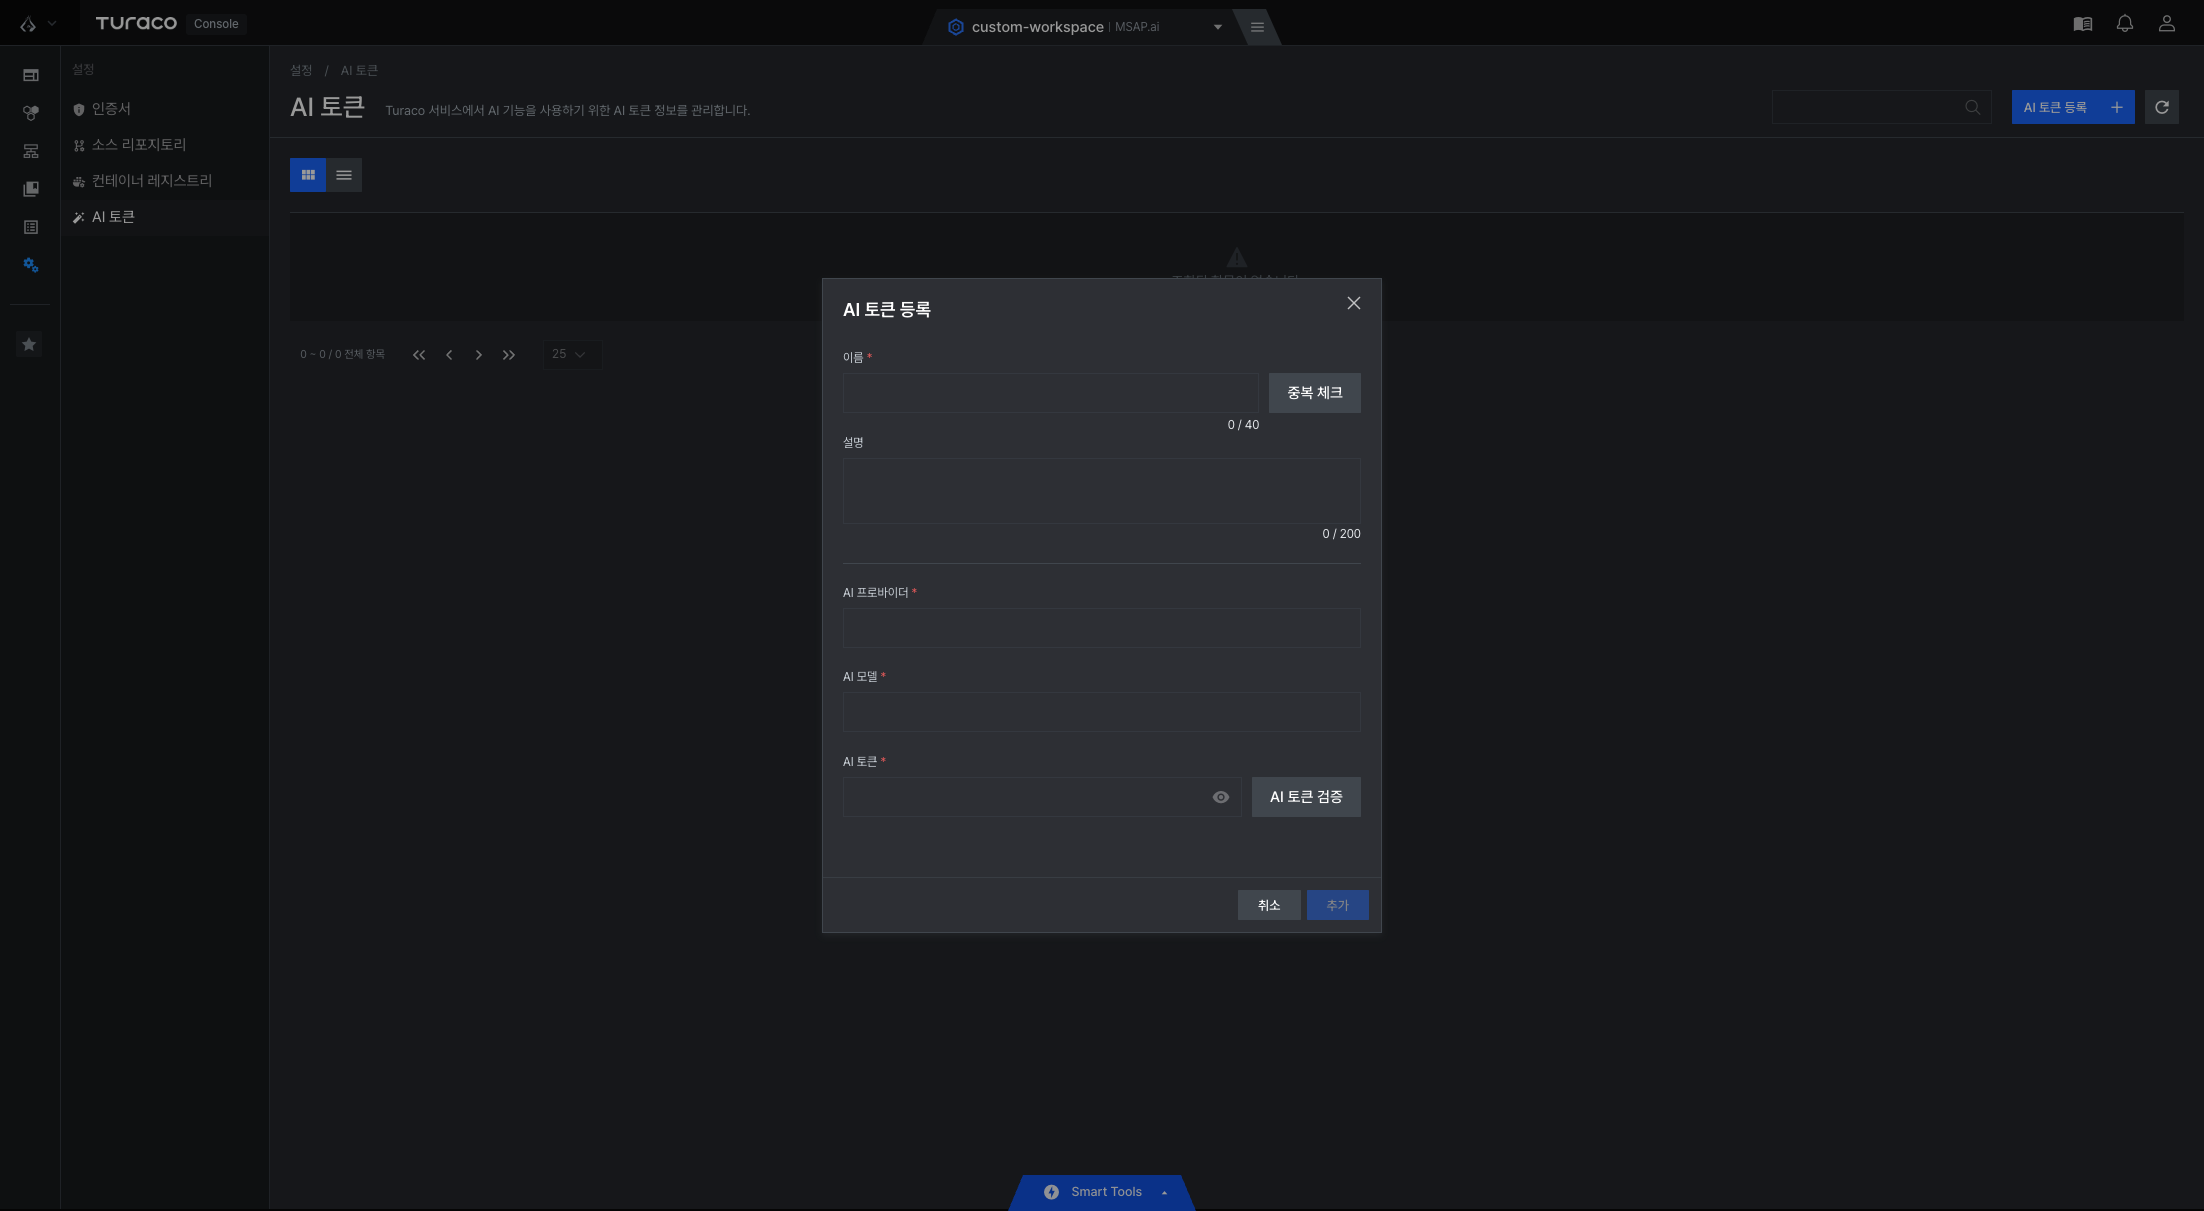
Task: Open the notifications bell icon
Action: 2125,24
